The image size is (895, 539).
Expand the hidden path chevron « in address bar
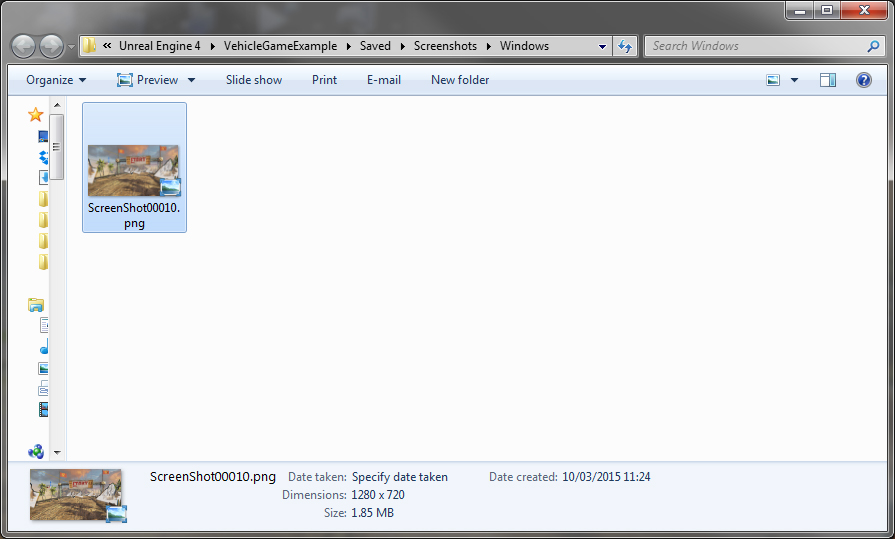pos(107,46)
